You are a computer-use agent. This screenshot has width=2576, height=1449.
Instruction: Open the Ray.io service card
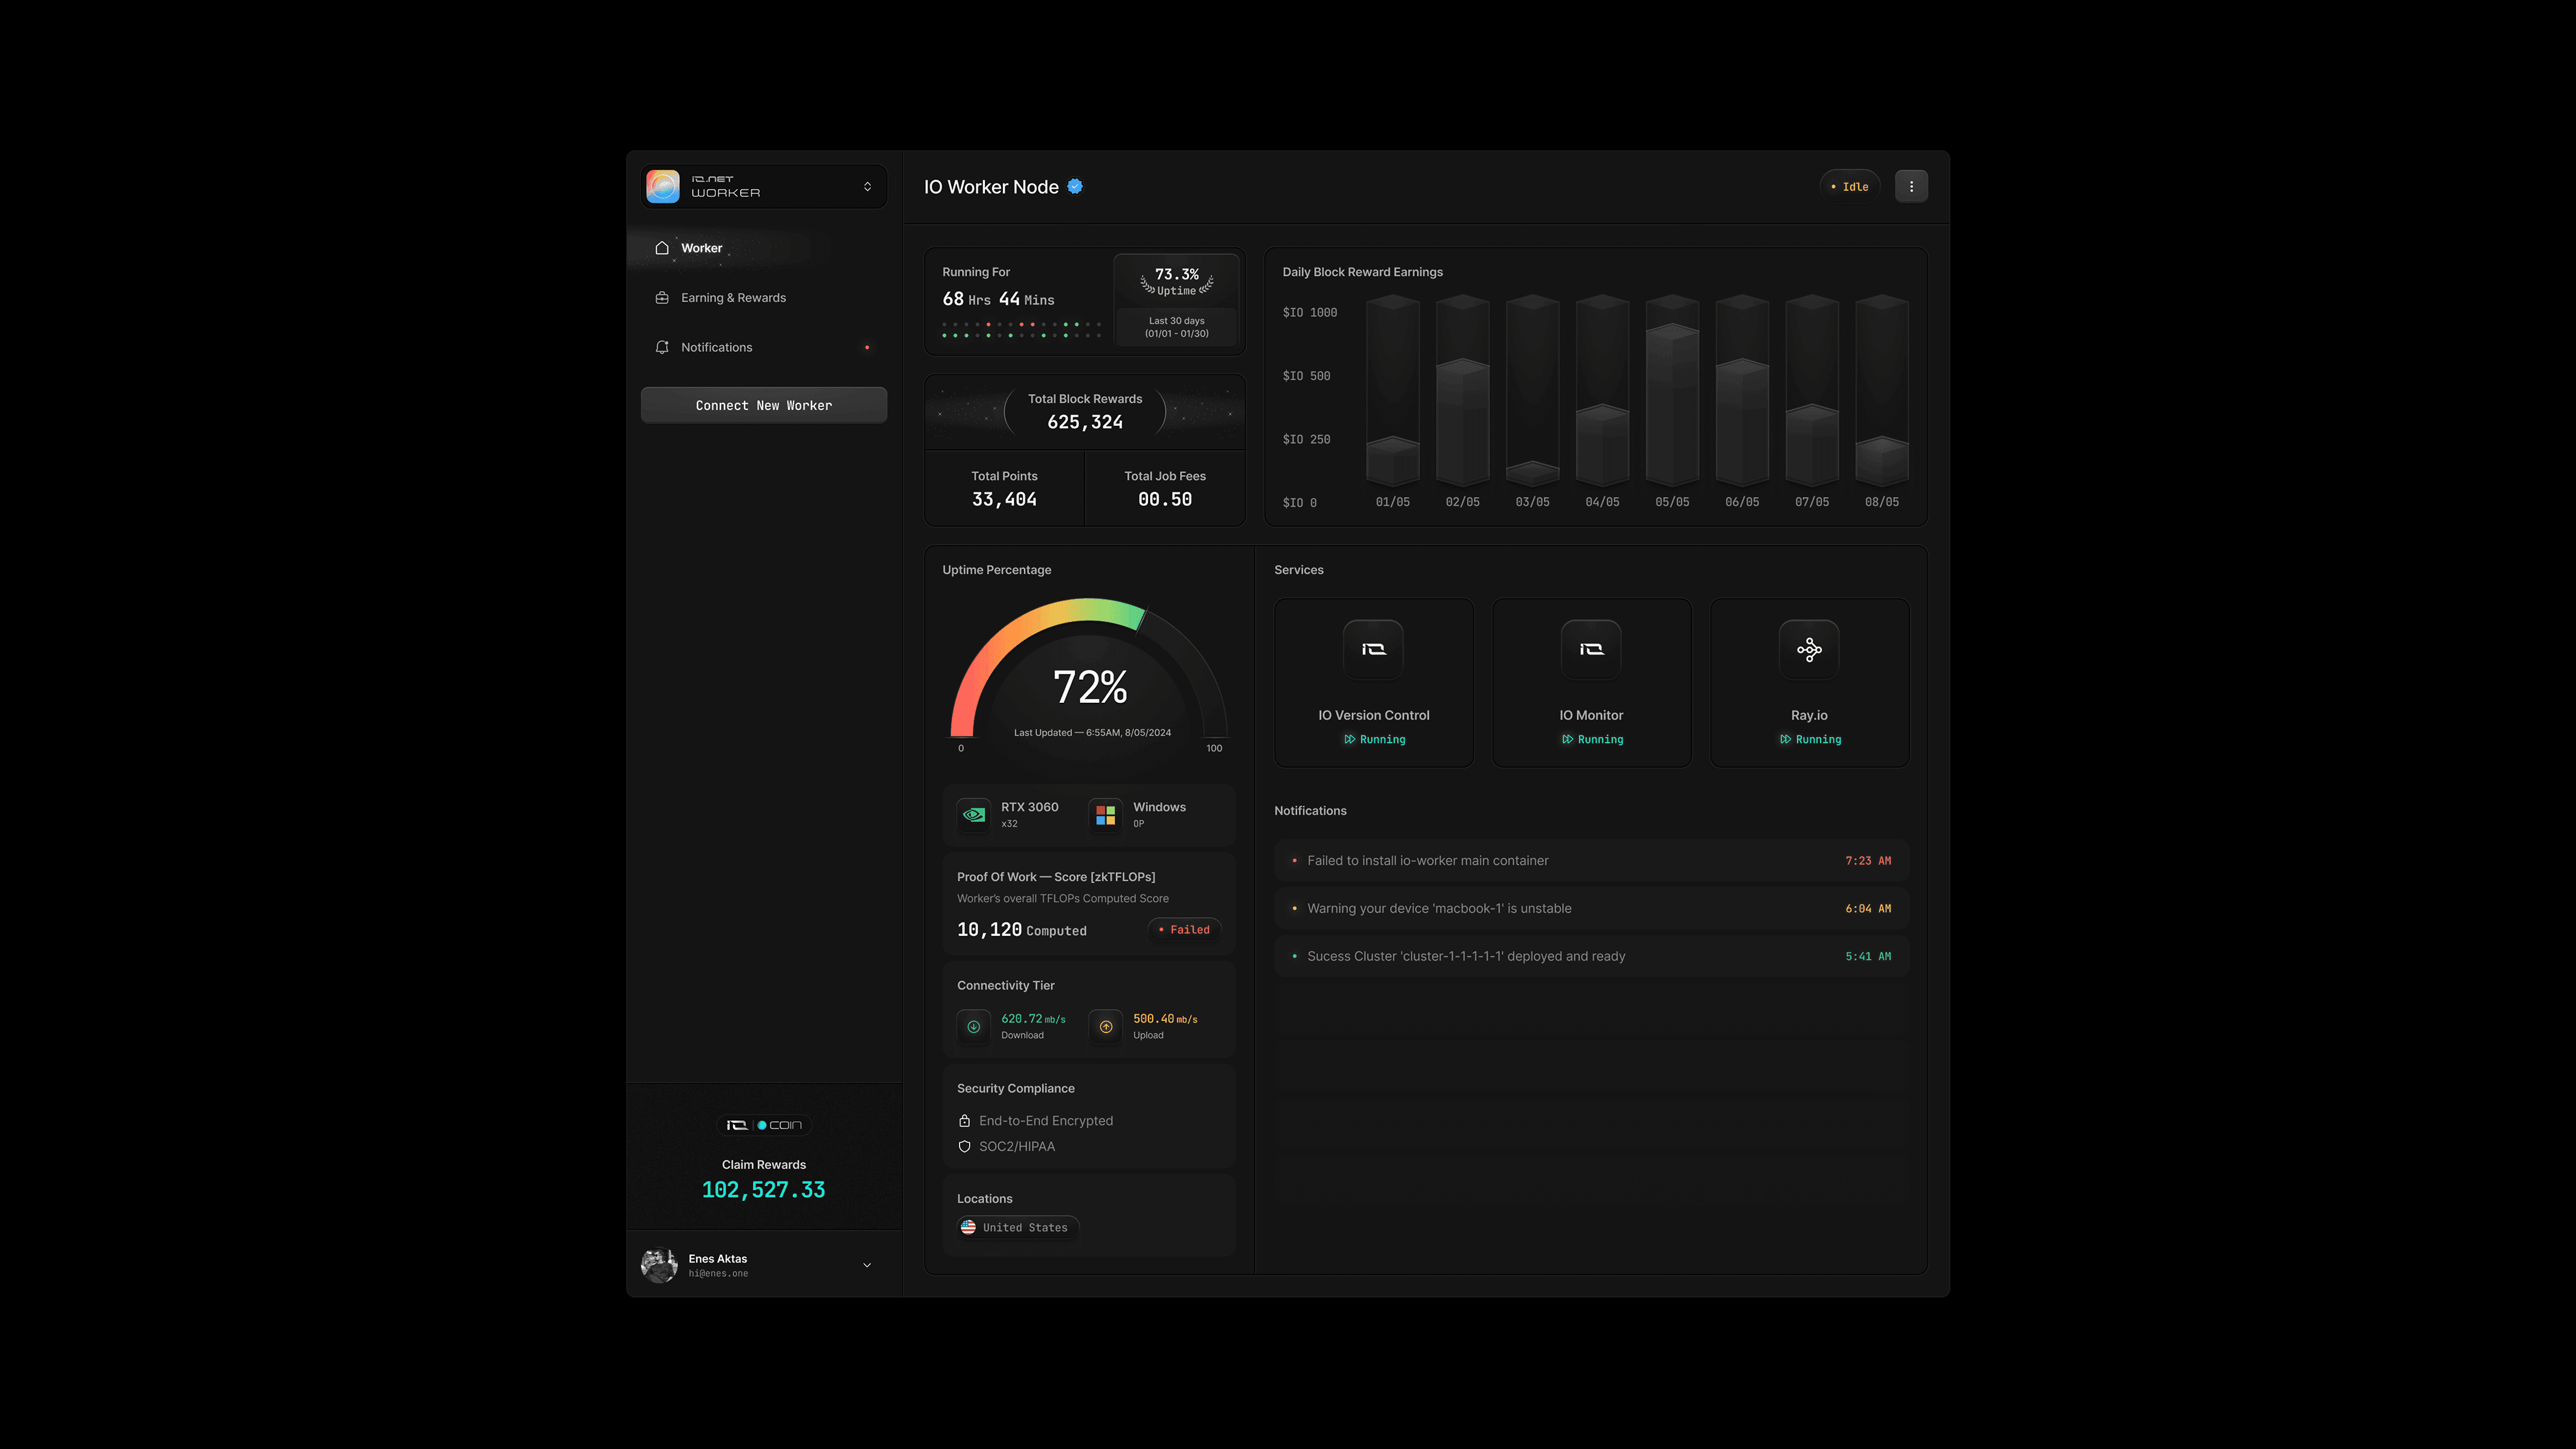[1809, 683]
